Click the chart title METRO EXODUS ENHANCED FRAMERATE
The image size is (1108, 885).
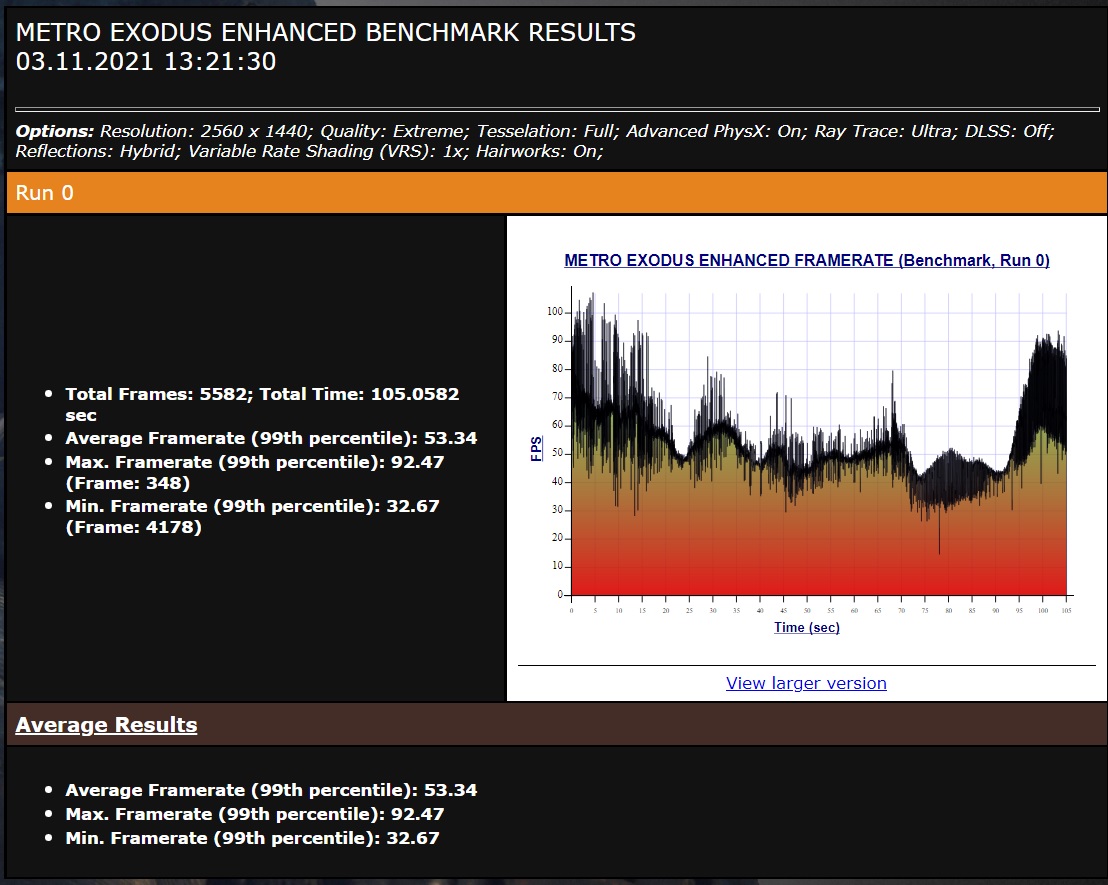click(x=807, y=260)
